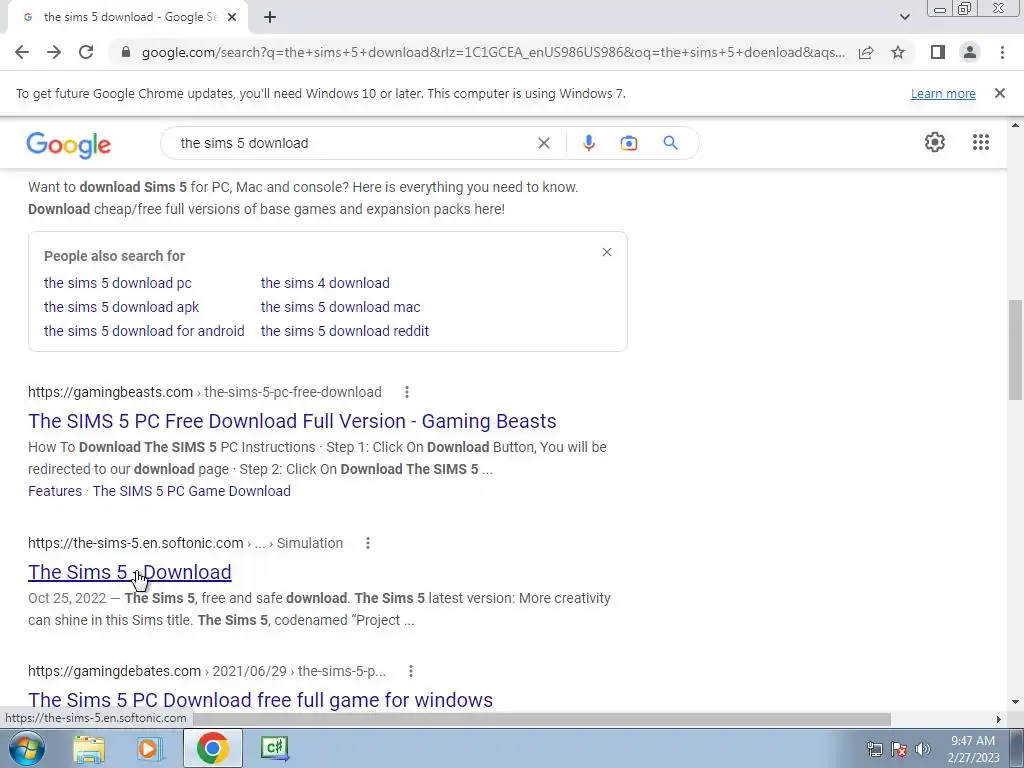Open more options for softonic.com result
The width and height of the screenshot is (1024, 768).
pos(368,543)
